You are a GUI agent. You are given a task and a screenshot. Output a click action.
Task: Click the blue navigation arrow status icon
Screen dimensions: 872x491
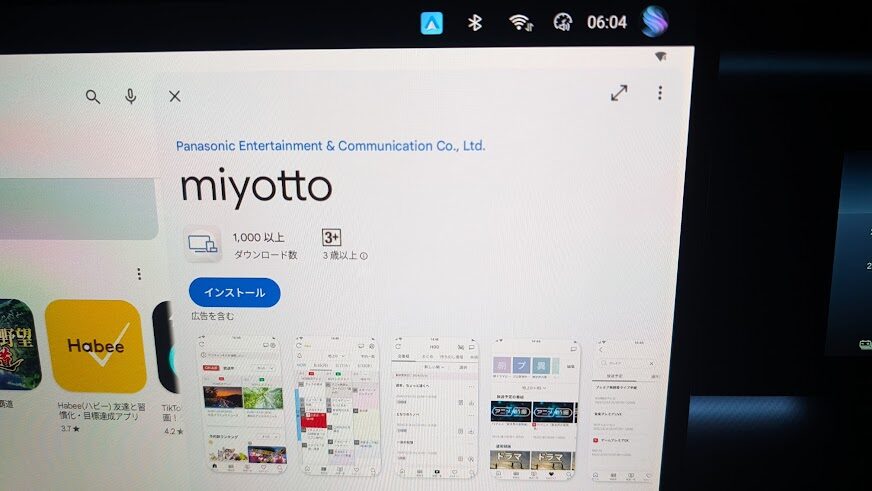pos(431,22)
